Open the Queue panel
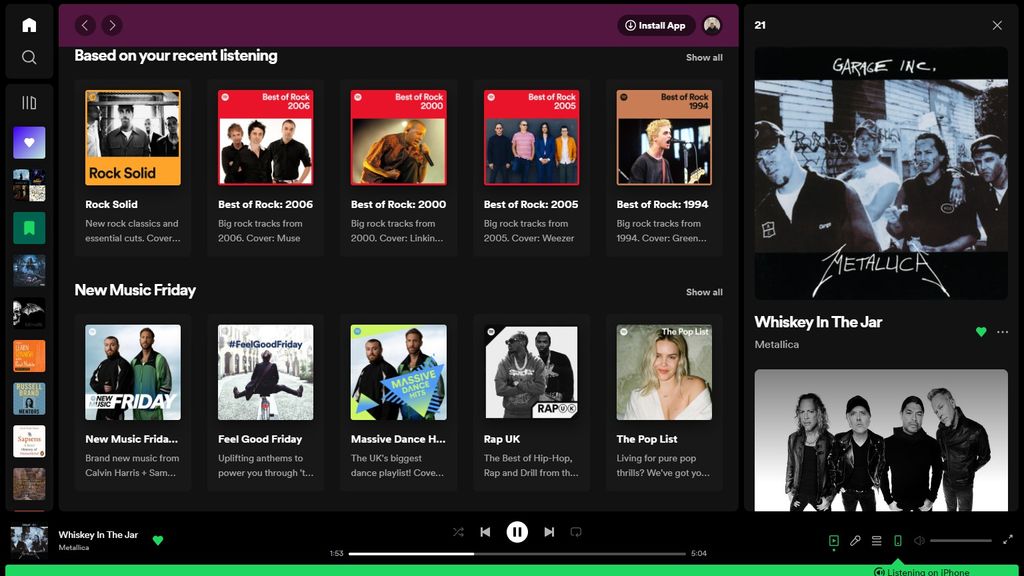1024x576 pixels. 876,540
